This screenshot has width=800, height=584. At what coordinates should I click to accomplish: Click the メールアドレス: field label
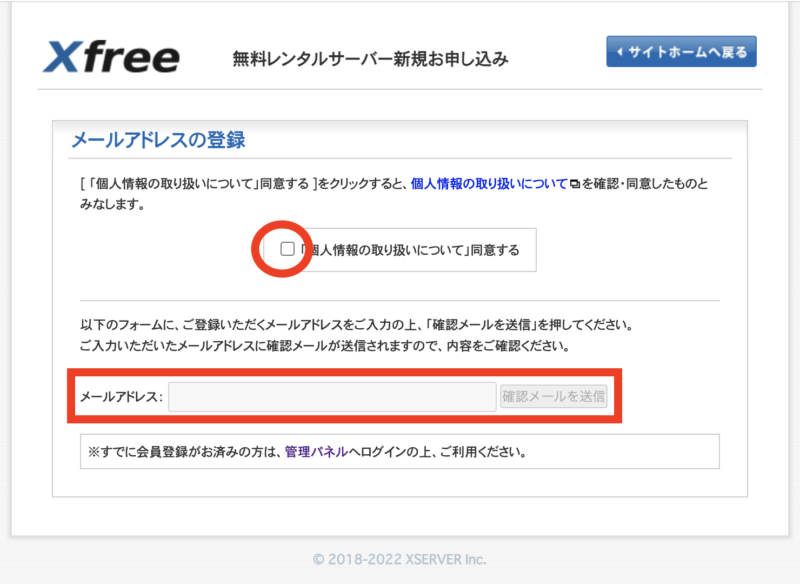click(x=121, y=397)
